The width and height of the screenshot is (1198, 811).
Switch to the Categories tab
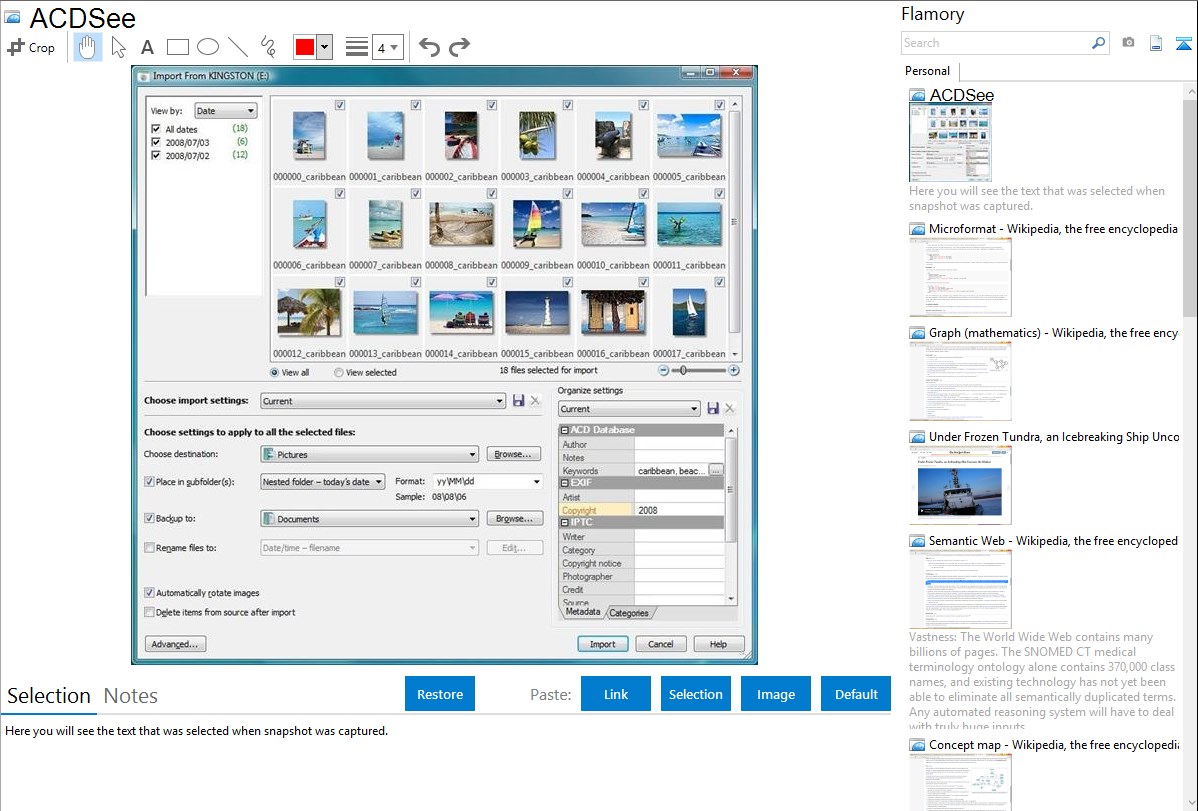pyautogui.click(x=629, y=613)
